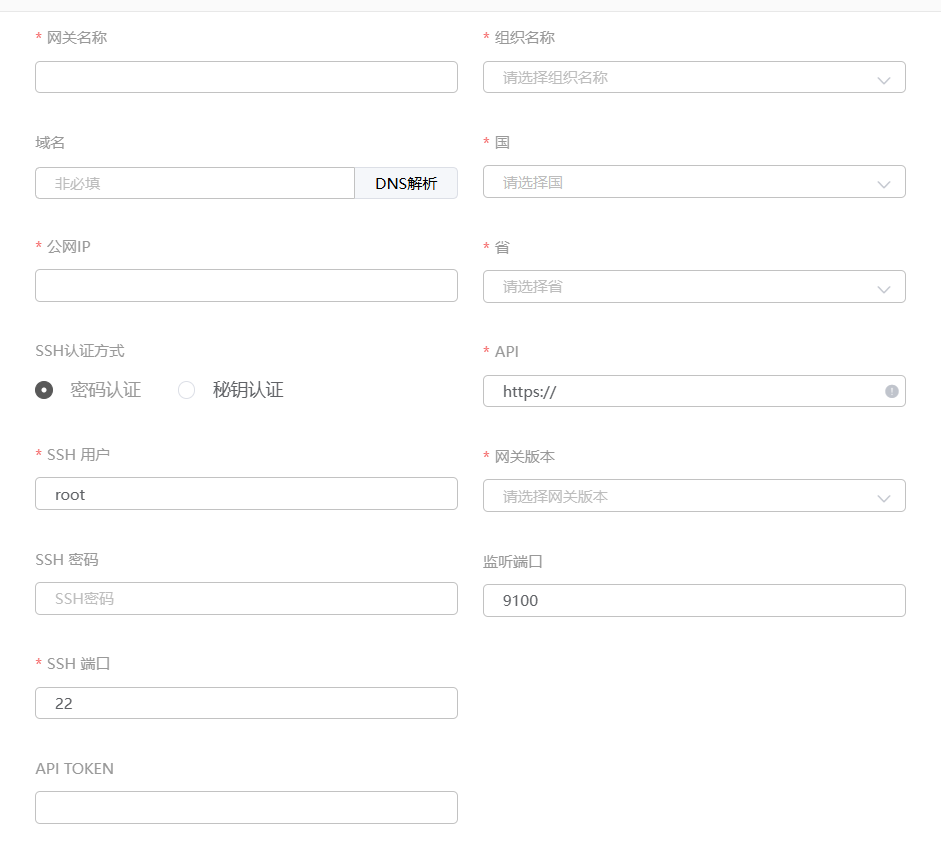
Task: Click the SSH 用户 field containing root
Action: coord(246,494)
